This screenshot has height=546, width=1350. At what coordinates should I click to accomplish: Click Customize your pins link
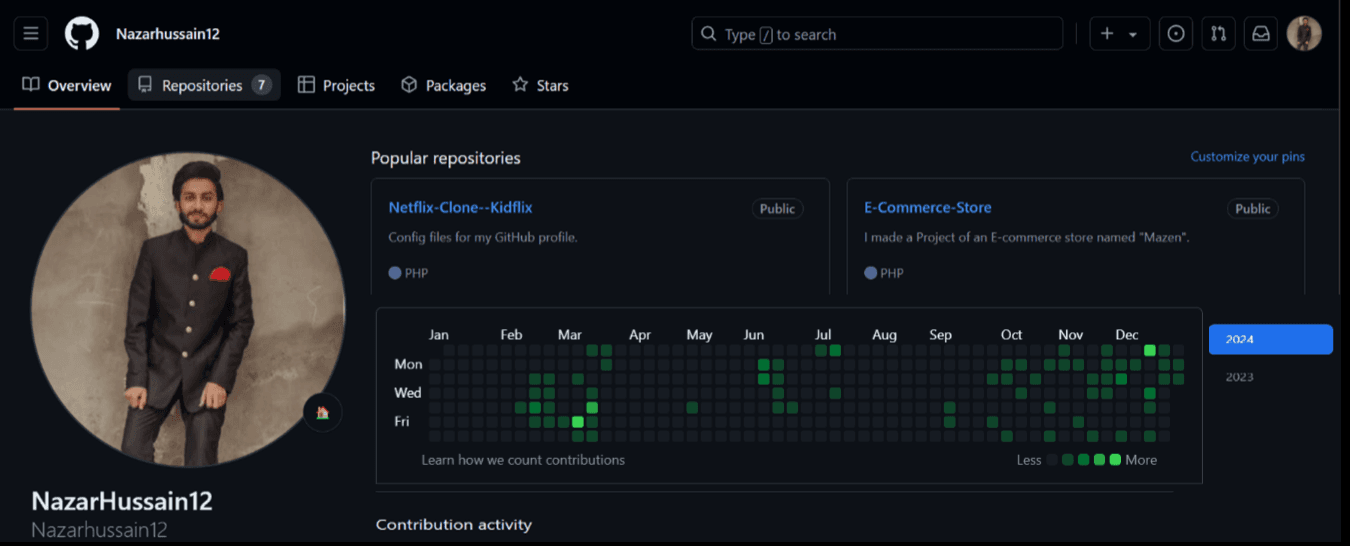[1247, 157]
